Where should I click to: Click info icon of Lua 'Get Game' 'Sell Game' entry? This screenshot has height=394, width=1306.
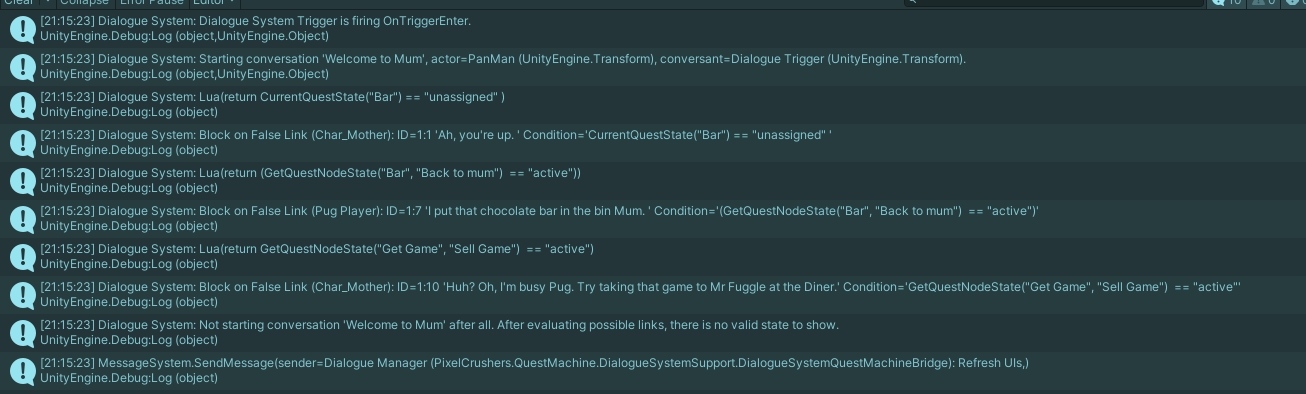point(22,256)
